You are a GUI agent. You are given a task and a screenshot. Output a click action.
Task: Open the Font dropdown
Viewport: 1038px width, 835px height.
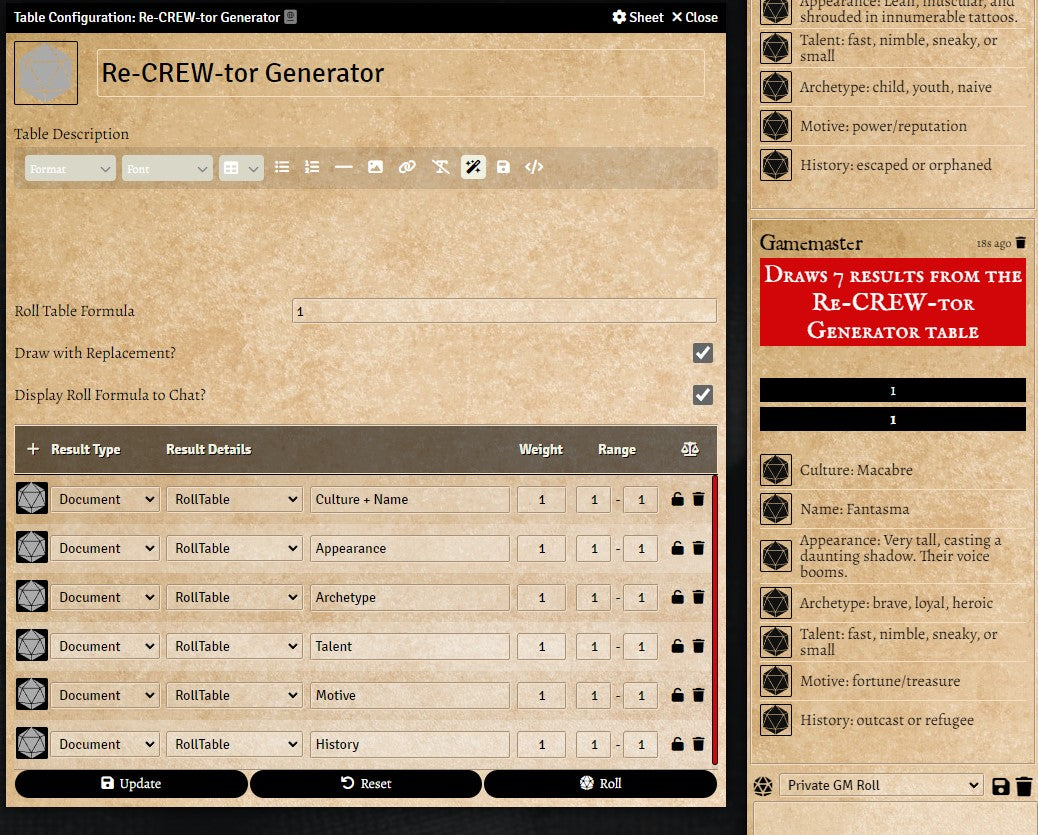coord(167,169)
